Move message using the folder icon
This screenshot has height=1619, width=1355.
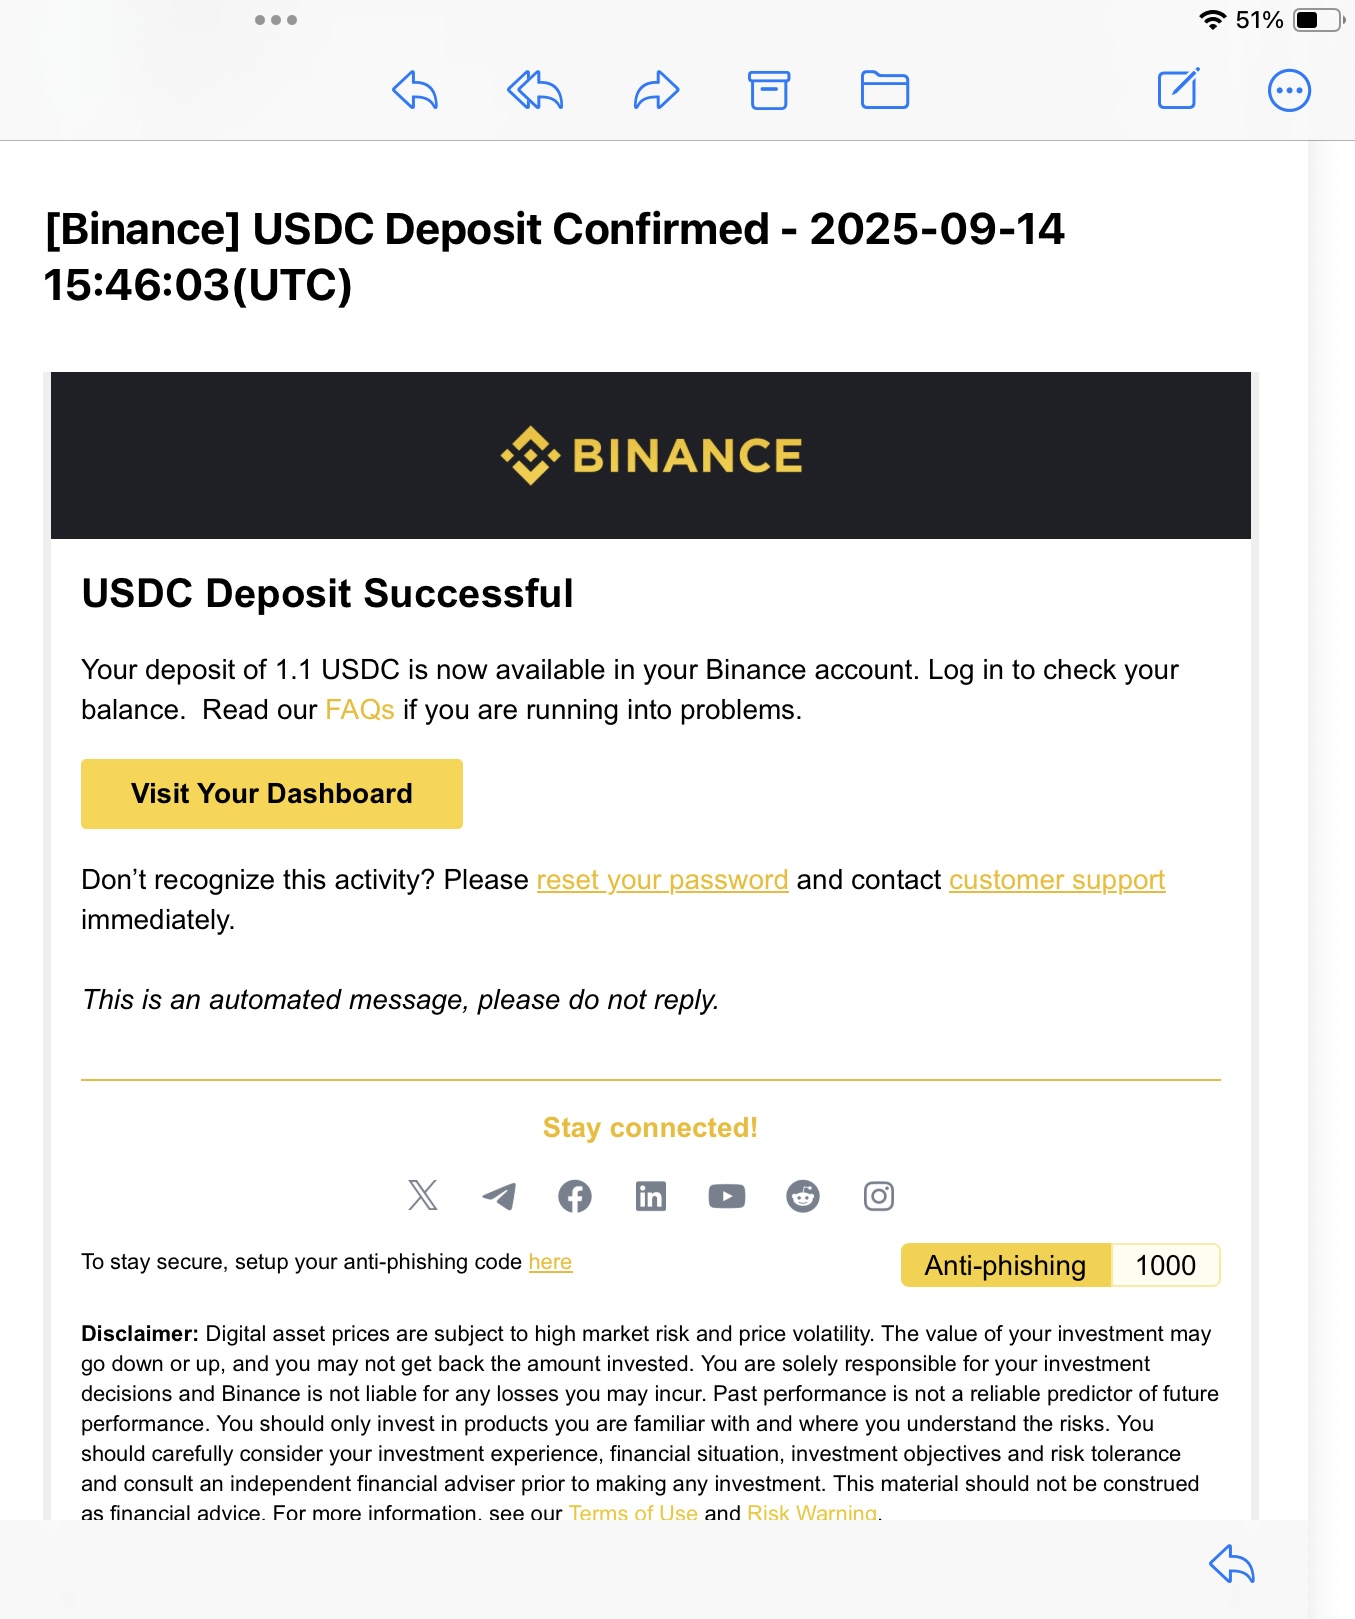click(885, 90)
